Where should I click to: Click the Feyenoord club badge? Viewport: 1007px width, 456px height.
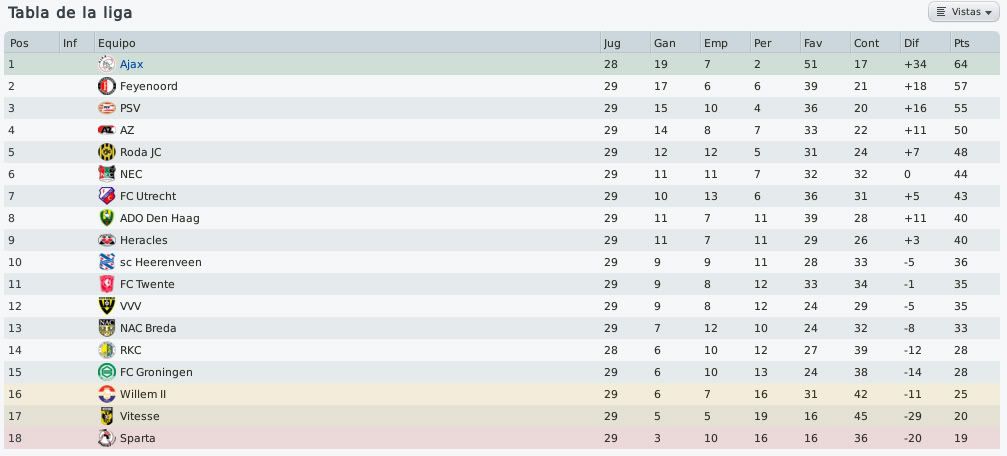point(107,86)
